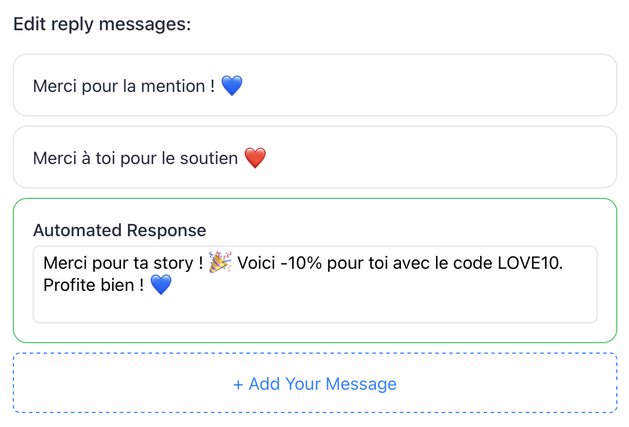The image size is (629, 427).
Task: Place cursor on "Merci pour ta story !"
Action: pyautogui.click(x=123, y=263)
